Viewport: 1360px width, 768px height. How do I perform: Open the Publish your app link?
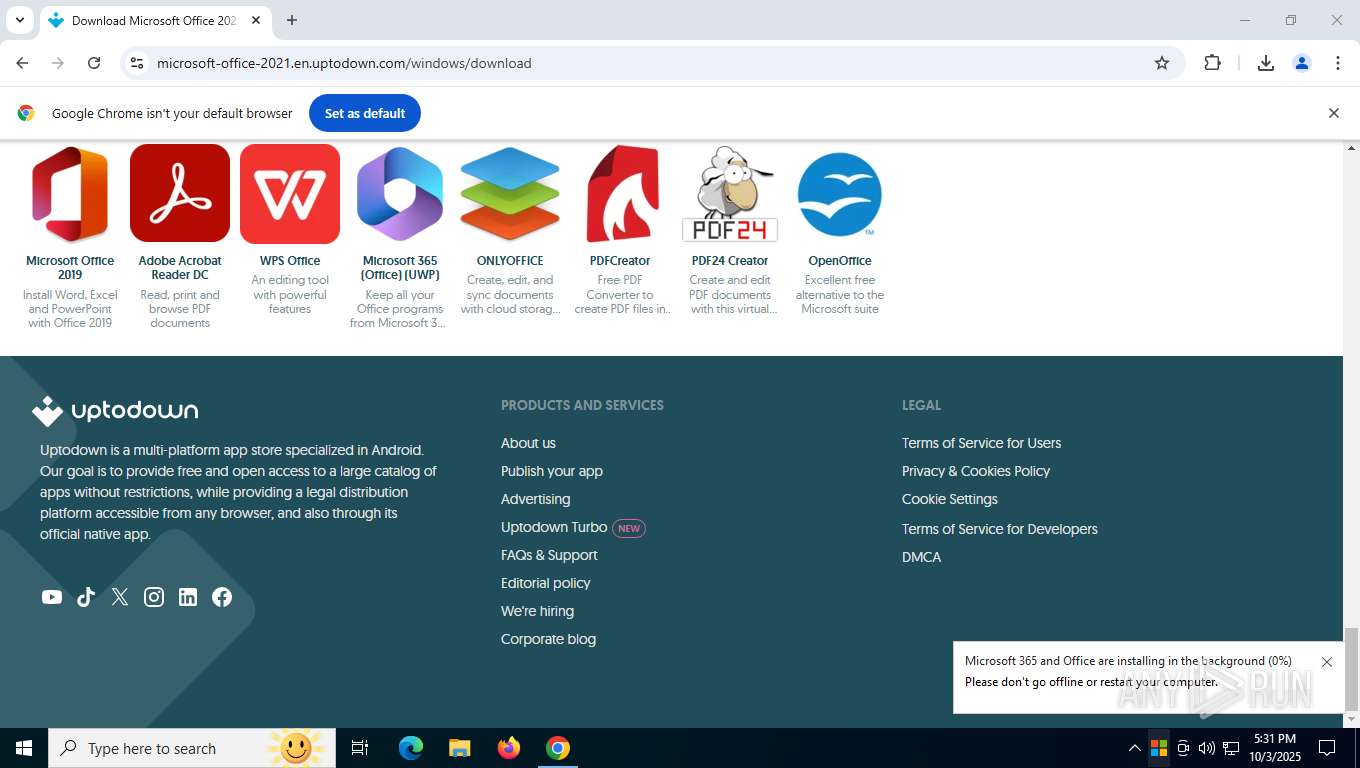coord(552,471)
